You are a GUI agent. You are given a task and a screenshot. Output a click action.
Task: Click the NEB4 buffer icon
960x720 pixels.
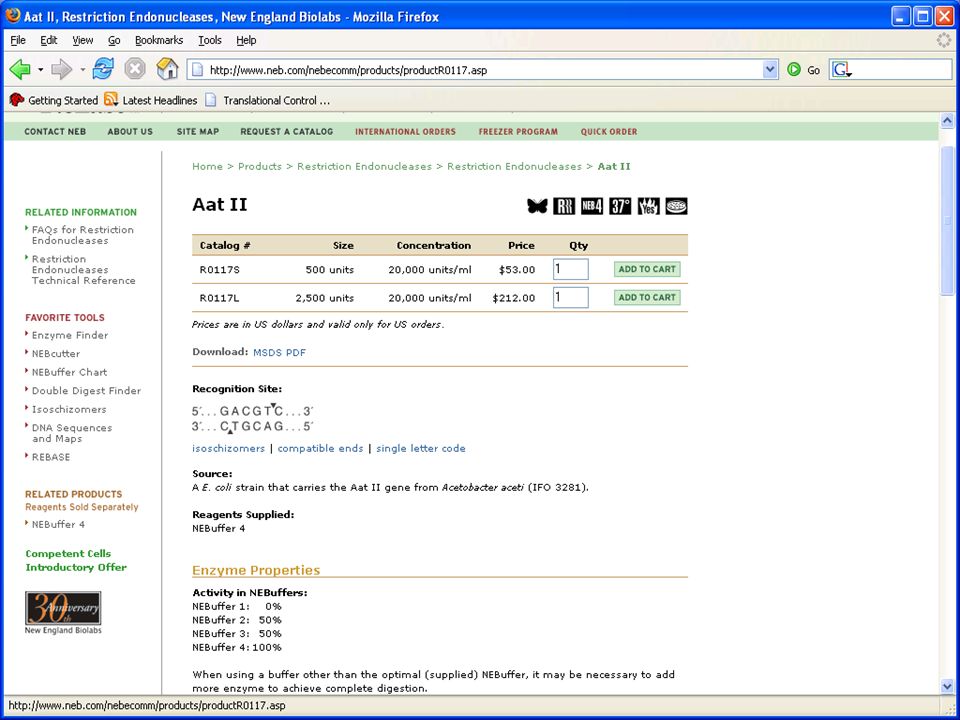tap(592, 206)
